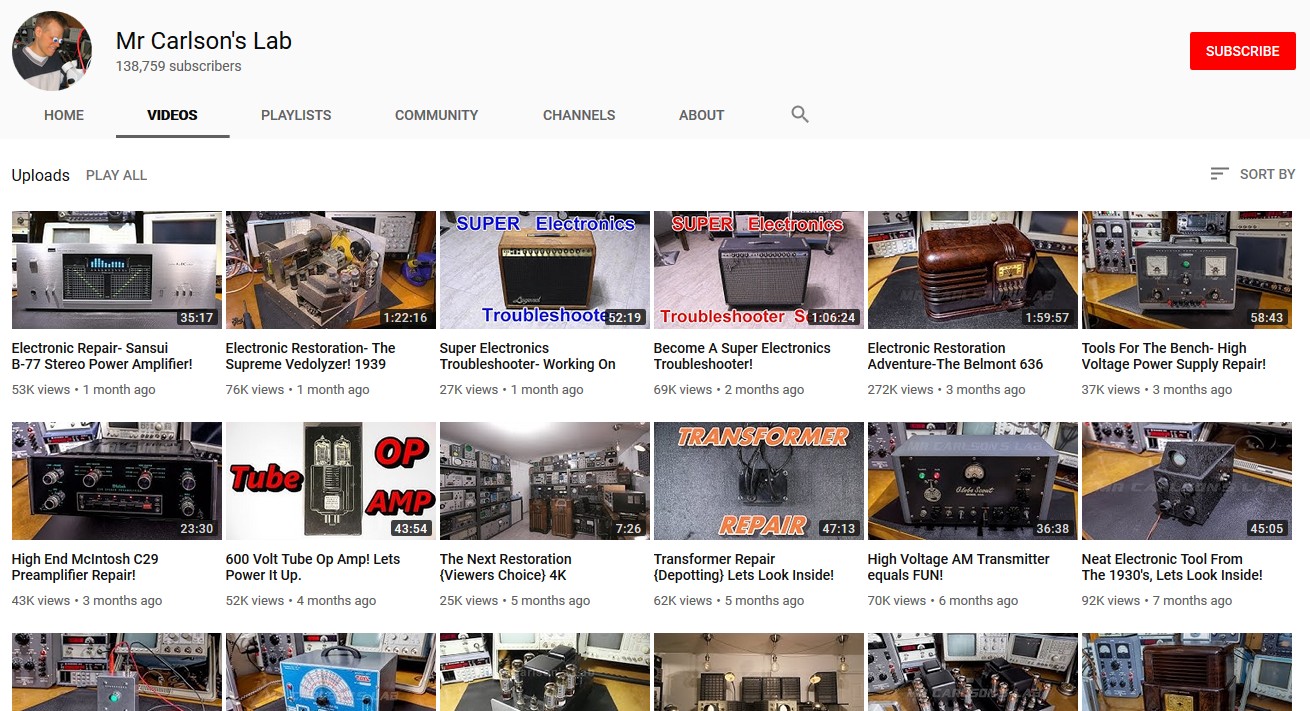Open the High Voltage Power Supply Repair thumbnail
Viewport: 1310px width, 711px height.
coord(1187,270)
